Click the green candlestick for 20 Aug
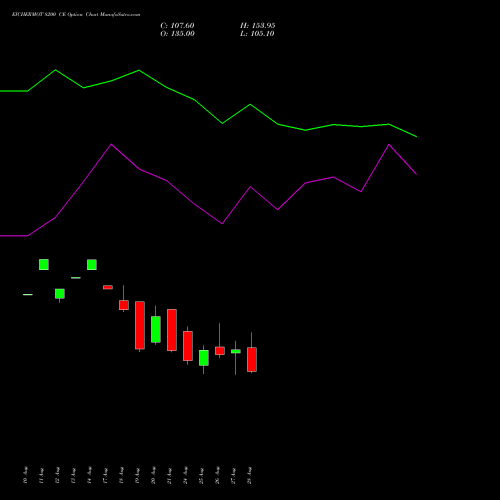The height and width of the screenshot is (500, 500). pyautogui.click(x=156, y=329)
